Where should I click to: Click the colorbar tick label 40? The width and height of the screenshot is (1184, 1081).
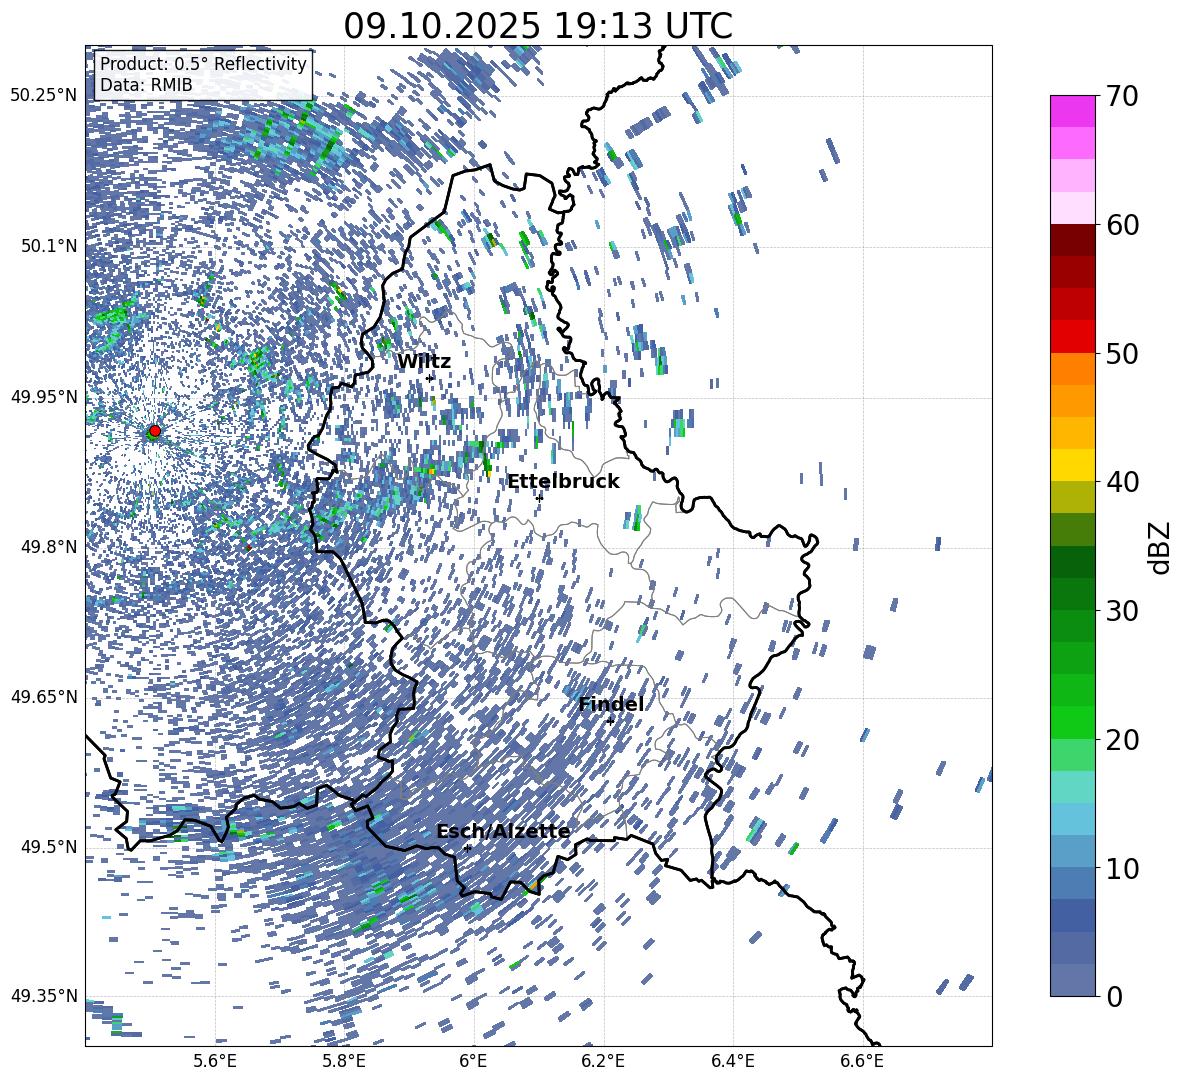click(x=1121, y=482)
